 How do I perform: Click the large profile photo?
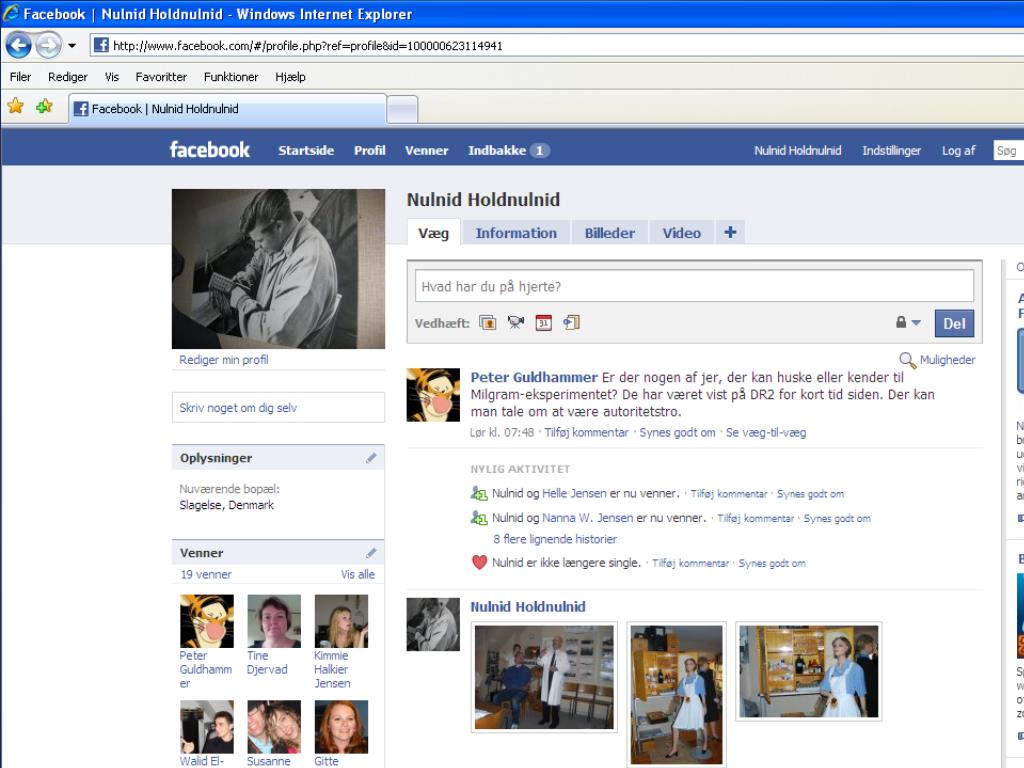tap(278, 268)
